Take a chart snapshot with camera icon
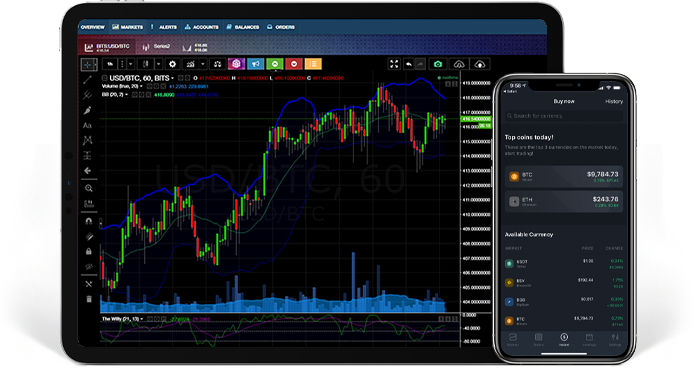695x368 pixels. pos(438,64)
